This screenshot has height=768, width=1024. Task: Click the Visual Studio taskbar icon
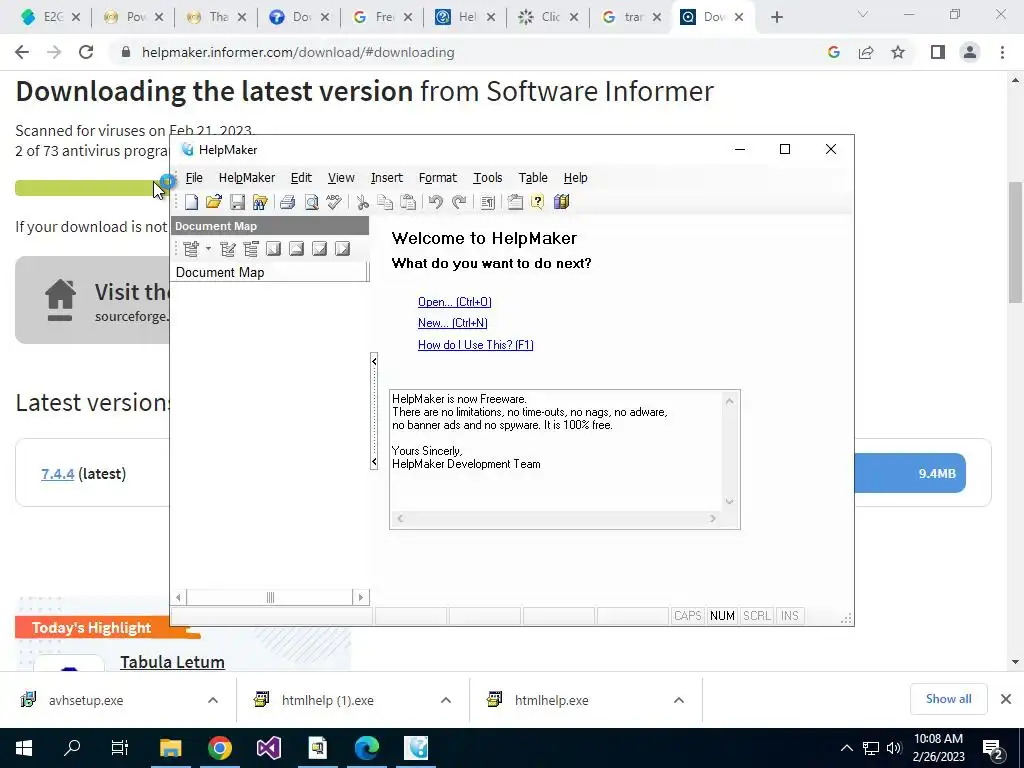tap(268, 748)
